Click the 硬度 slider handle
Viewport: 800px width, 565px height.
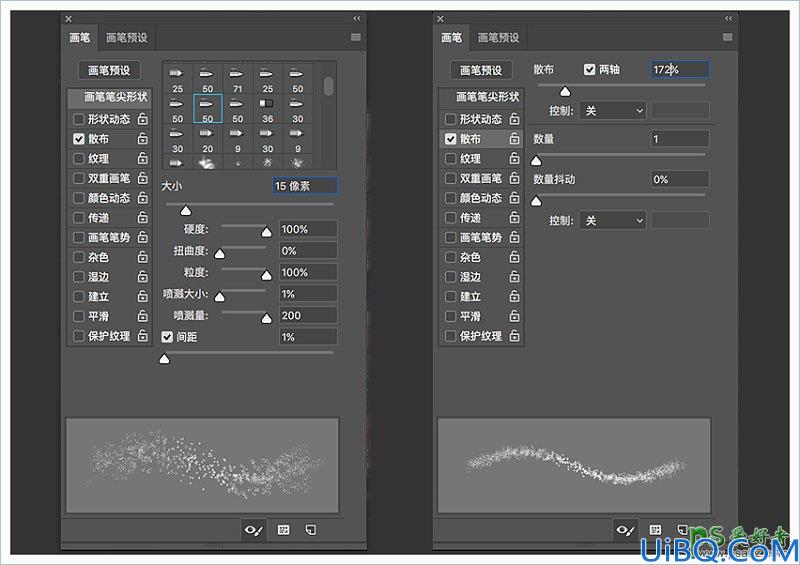266,233
